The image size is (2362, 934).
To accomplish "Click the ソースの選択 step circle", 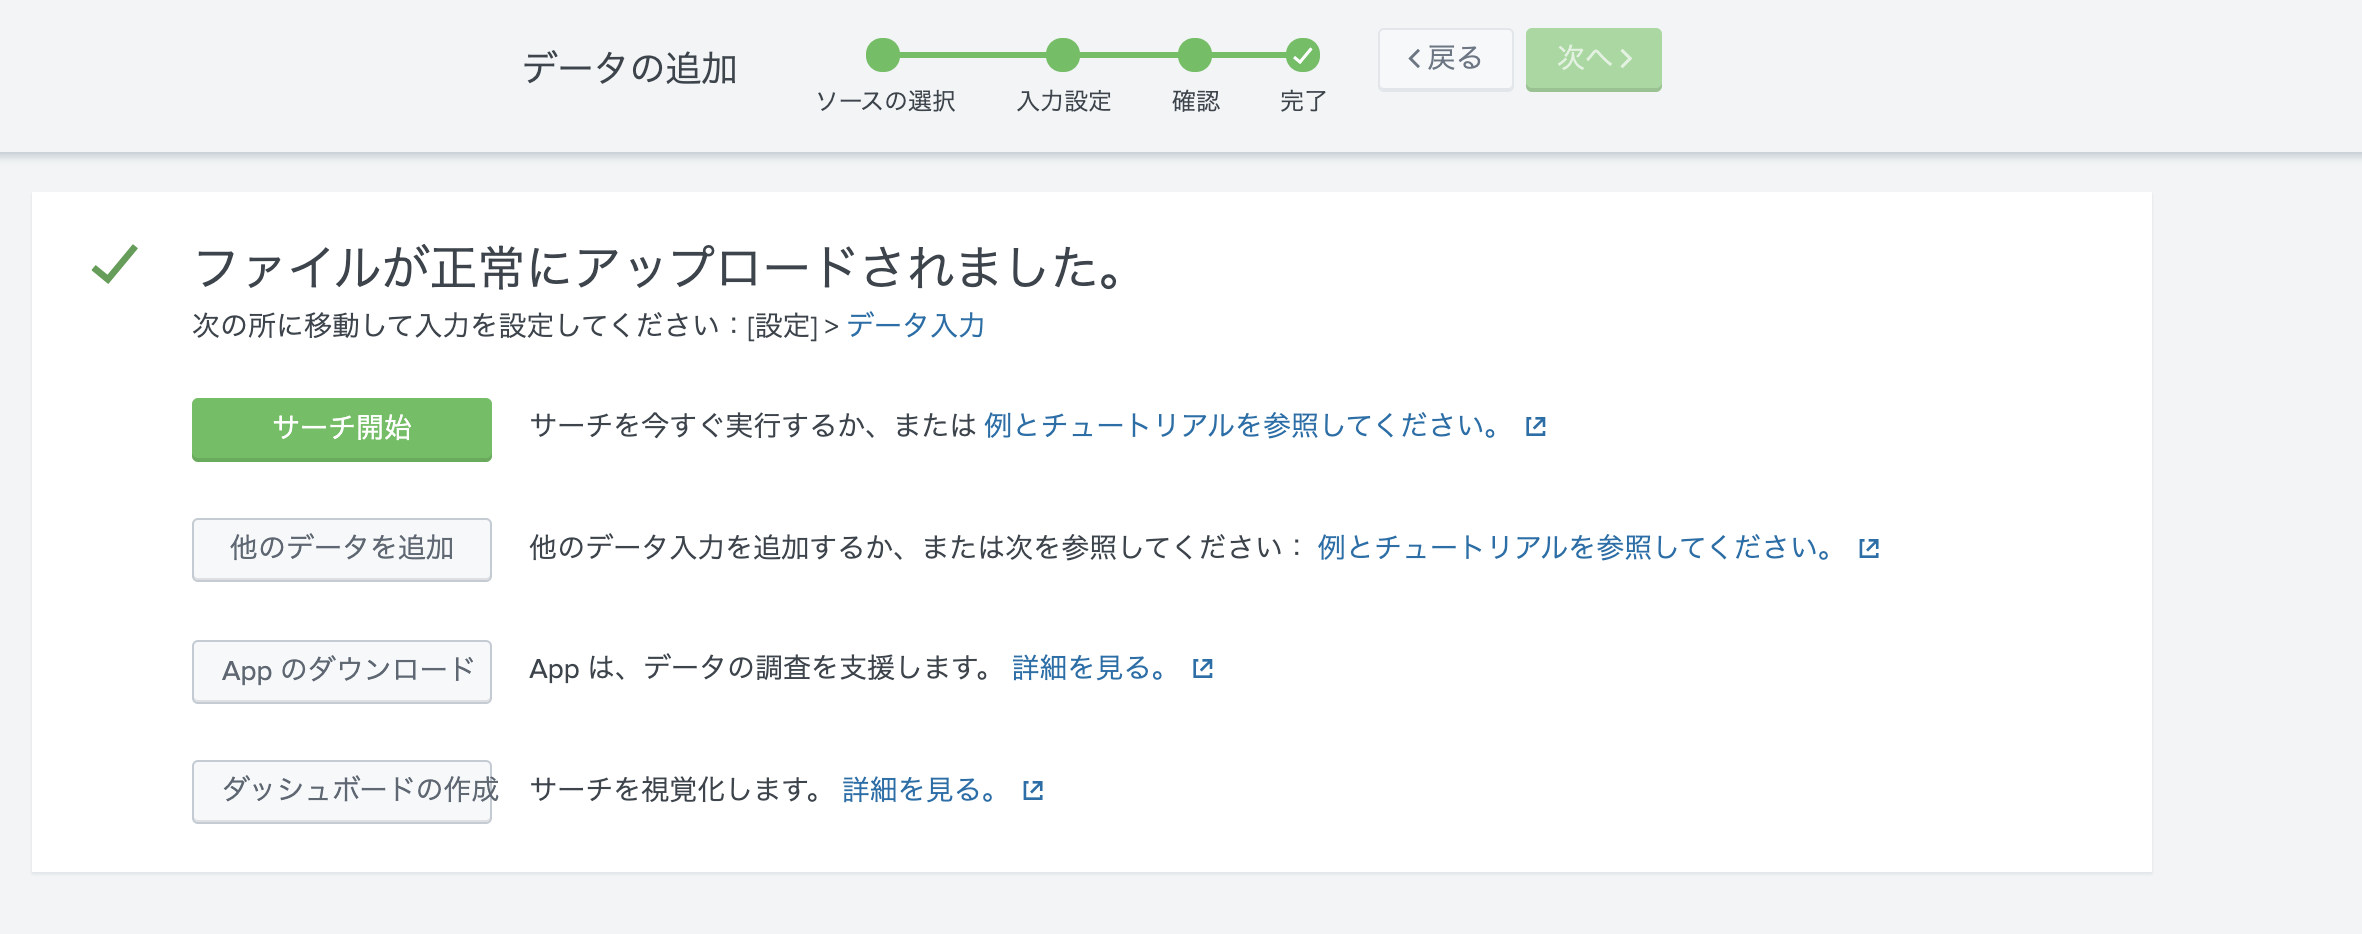I will pos(883,56).
